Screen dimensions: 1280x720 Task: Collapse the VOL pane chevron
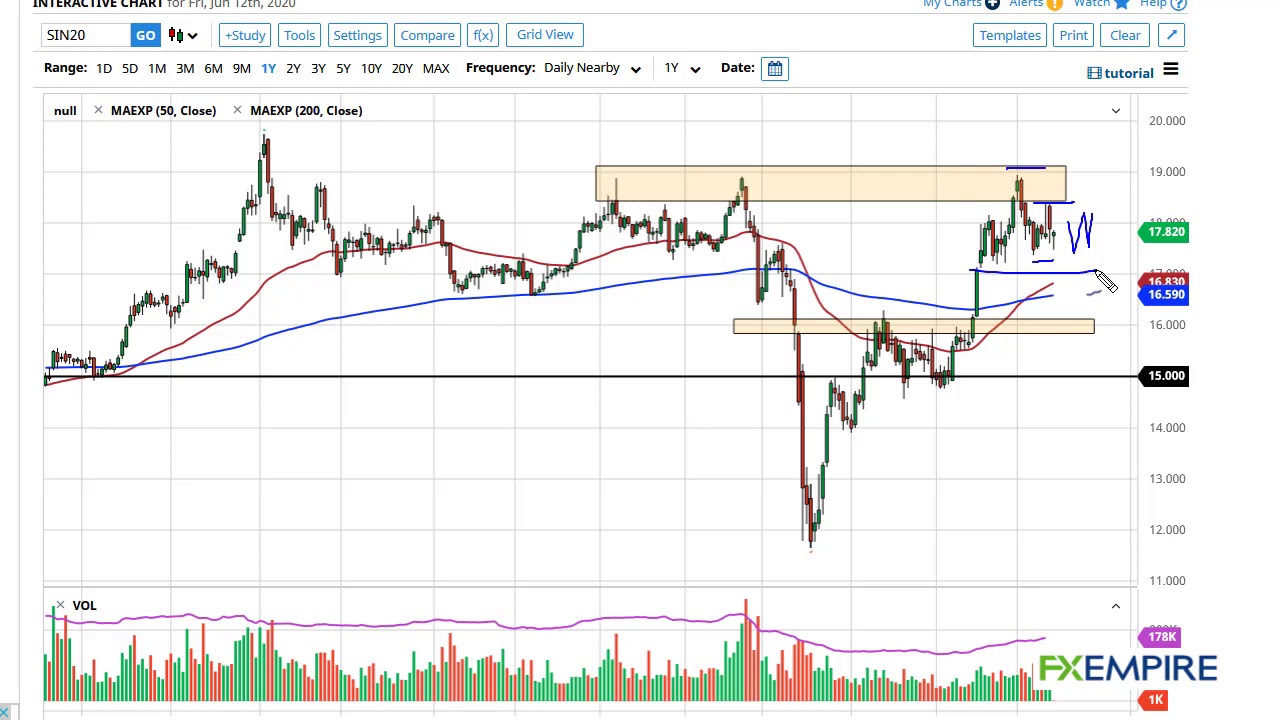click(x=1116, y=605)
